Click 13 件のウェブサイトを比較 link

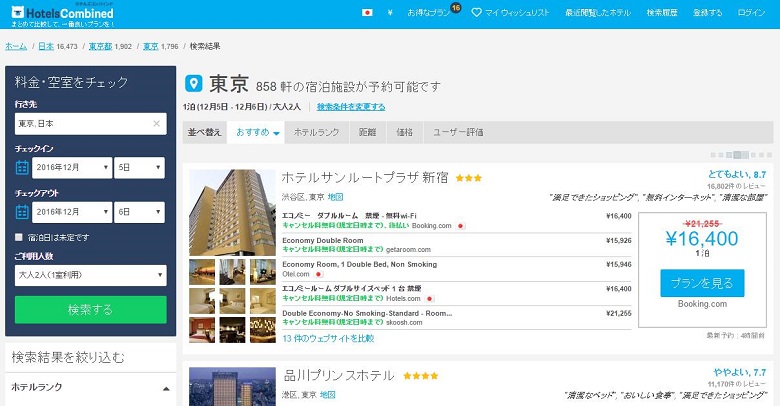[x=328, y=338]
